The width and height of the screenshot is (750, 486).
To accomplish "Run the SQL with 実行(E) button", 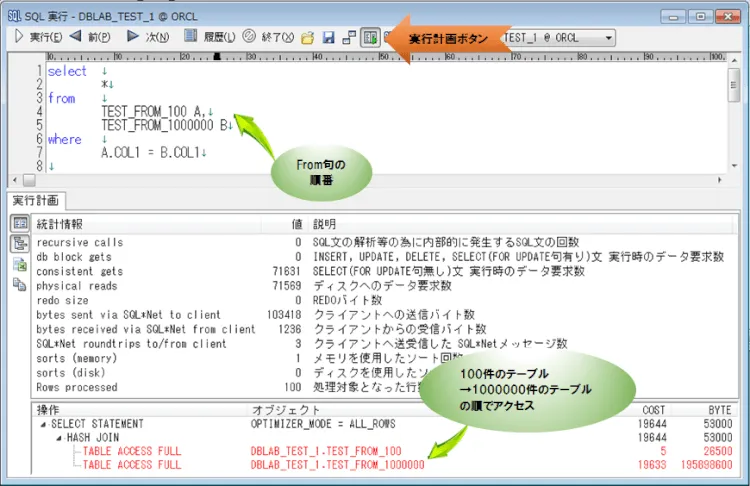I will pyautogui.click(x=38, y=37).
